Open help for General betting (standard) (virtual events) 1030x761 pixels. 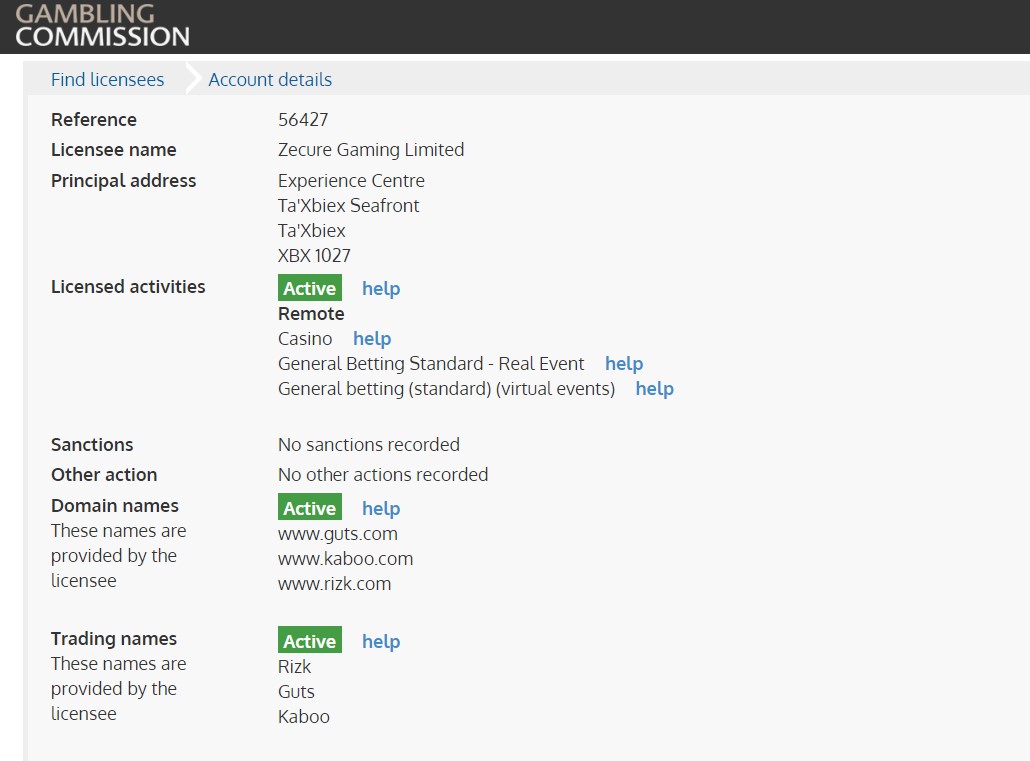click(x=654, y=388)
